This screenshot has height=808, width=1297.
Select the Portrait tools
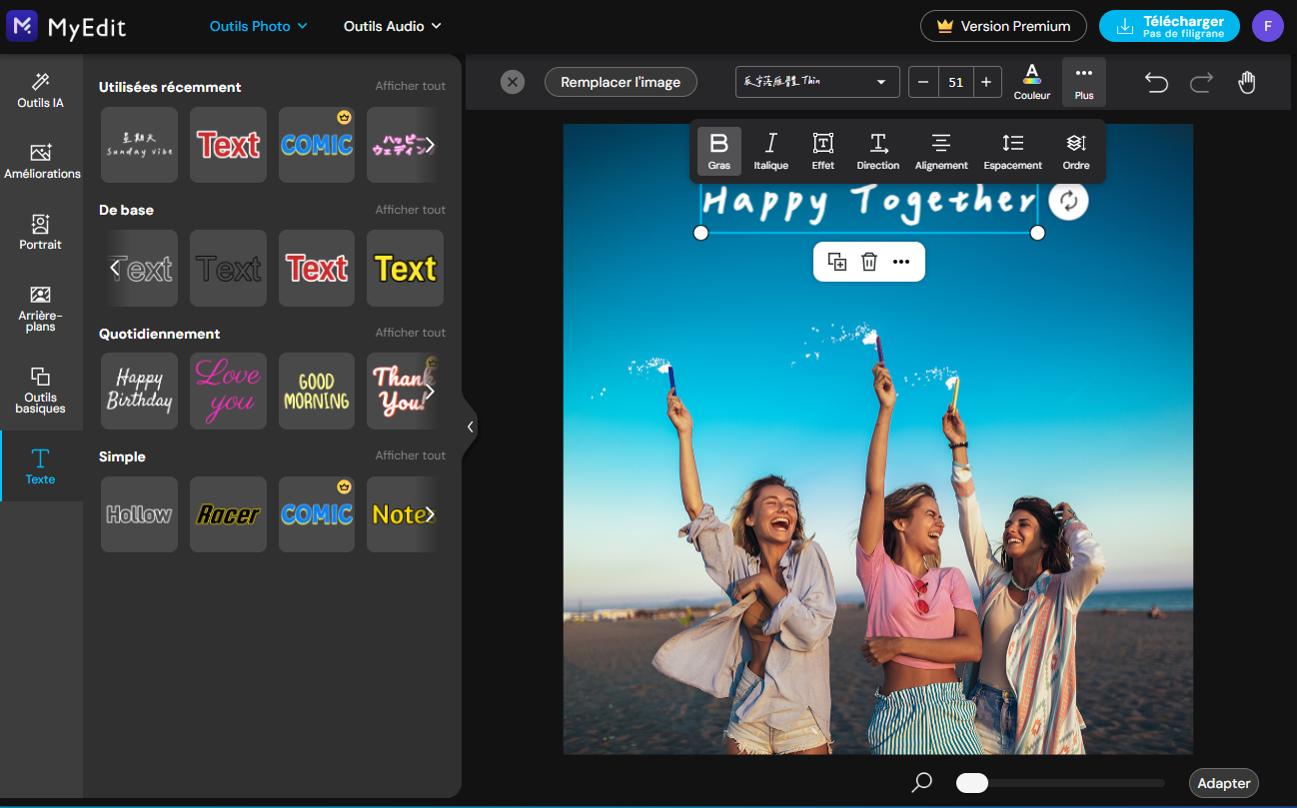40,232
